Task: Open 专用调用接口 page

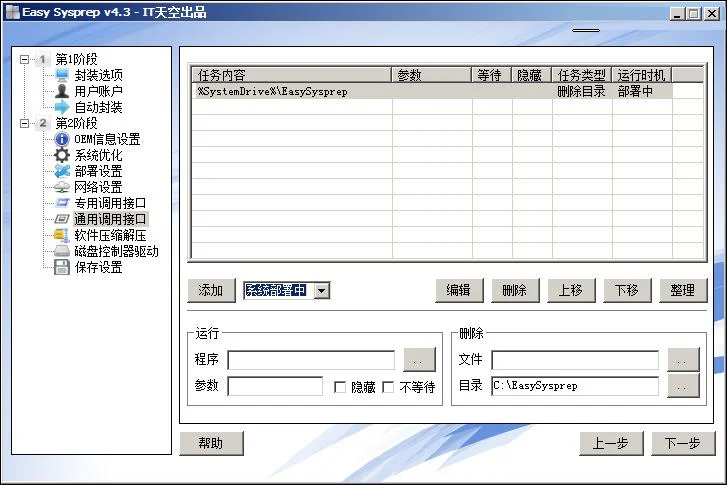Action: [x=110, y=203]
